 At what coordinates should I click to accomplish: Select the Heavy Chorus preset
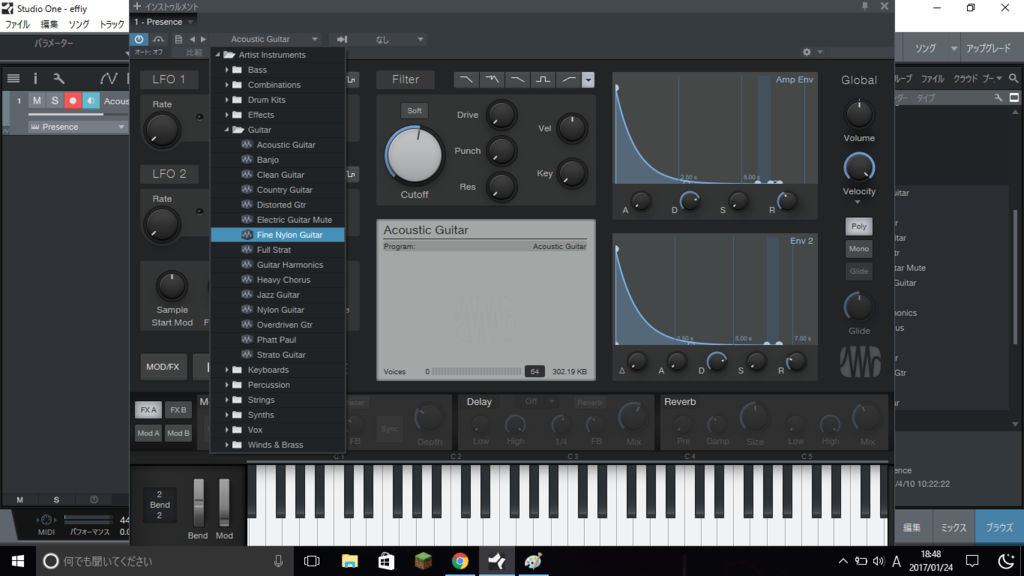point(278,280)
